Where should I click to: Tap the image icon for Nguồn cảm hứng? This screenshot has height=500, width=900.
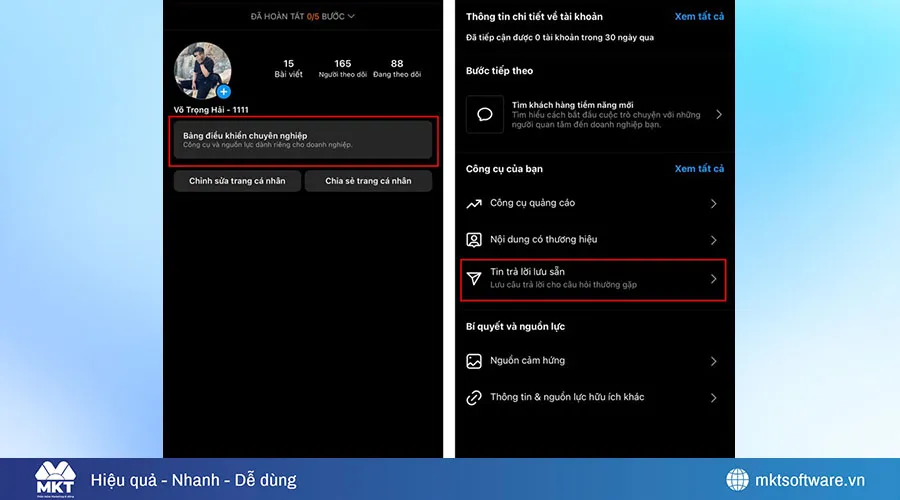tap(474, 361)
